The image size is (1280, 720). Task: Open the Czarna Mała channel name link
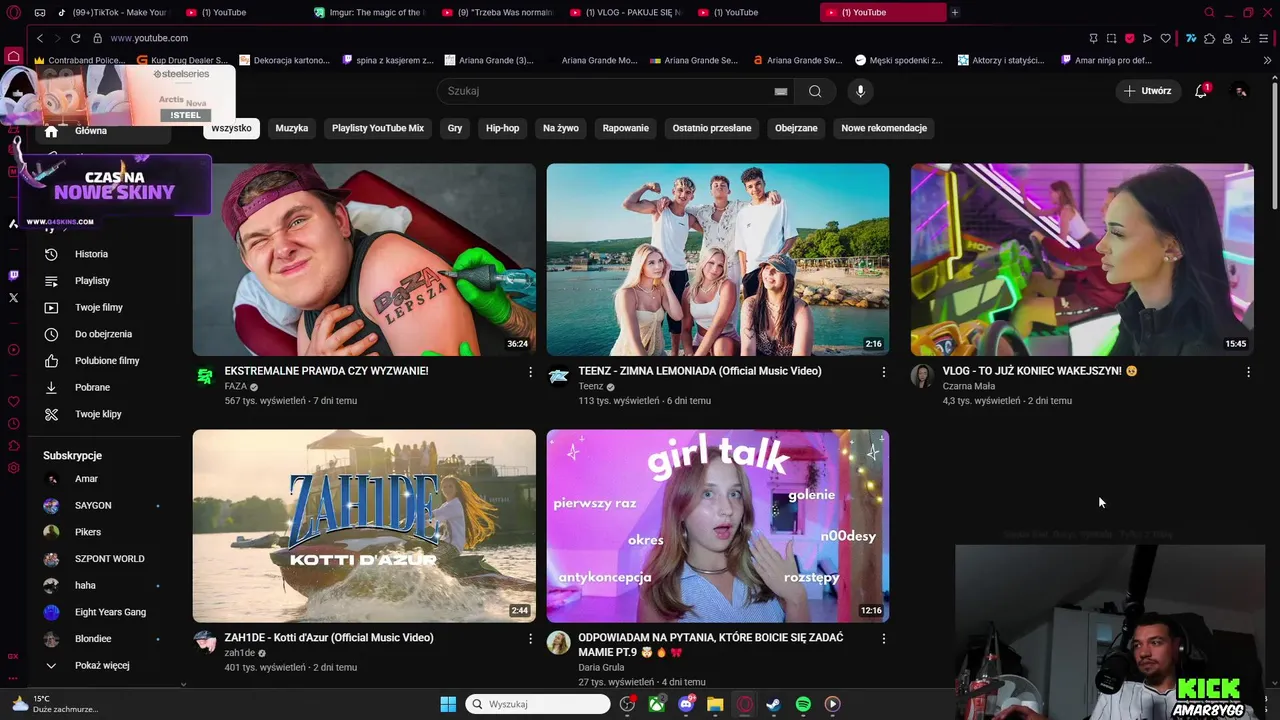click(x=969, y=386)
